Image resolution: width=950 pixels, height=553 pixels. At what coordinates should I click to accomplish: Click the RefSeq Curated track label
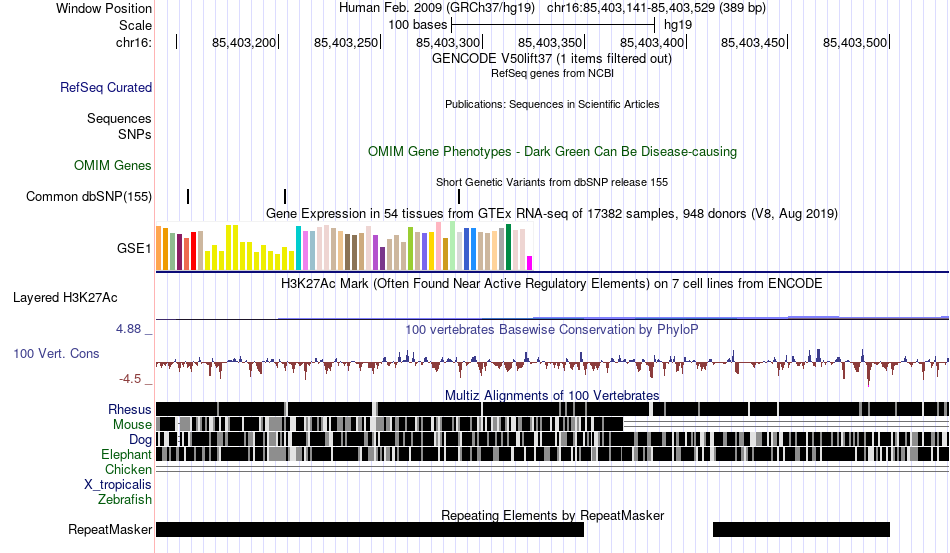click(106, 87)
